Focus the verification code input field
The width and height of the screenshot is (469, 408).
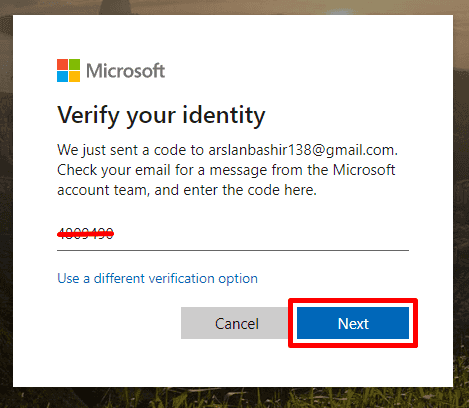(233, 234)
